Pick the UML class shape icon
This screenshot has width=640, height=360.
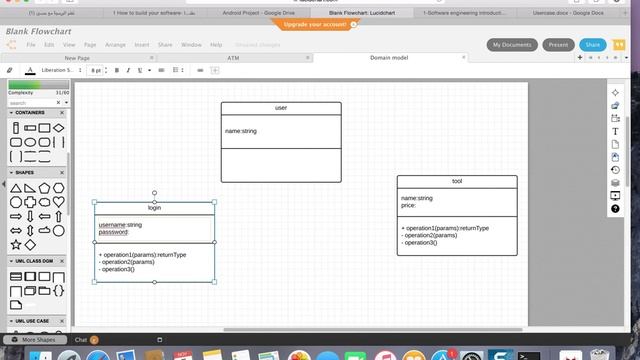click(x=16, y=277)
